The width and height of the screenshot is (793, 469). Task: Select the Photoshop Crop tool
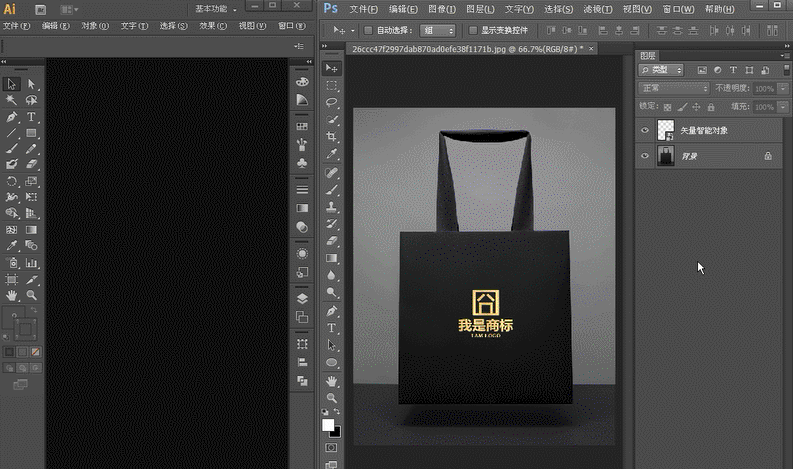pos(331,137)
